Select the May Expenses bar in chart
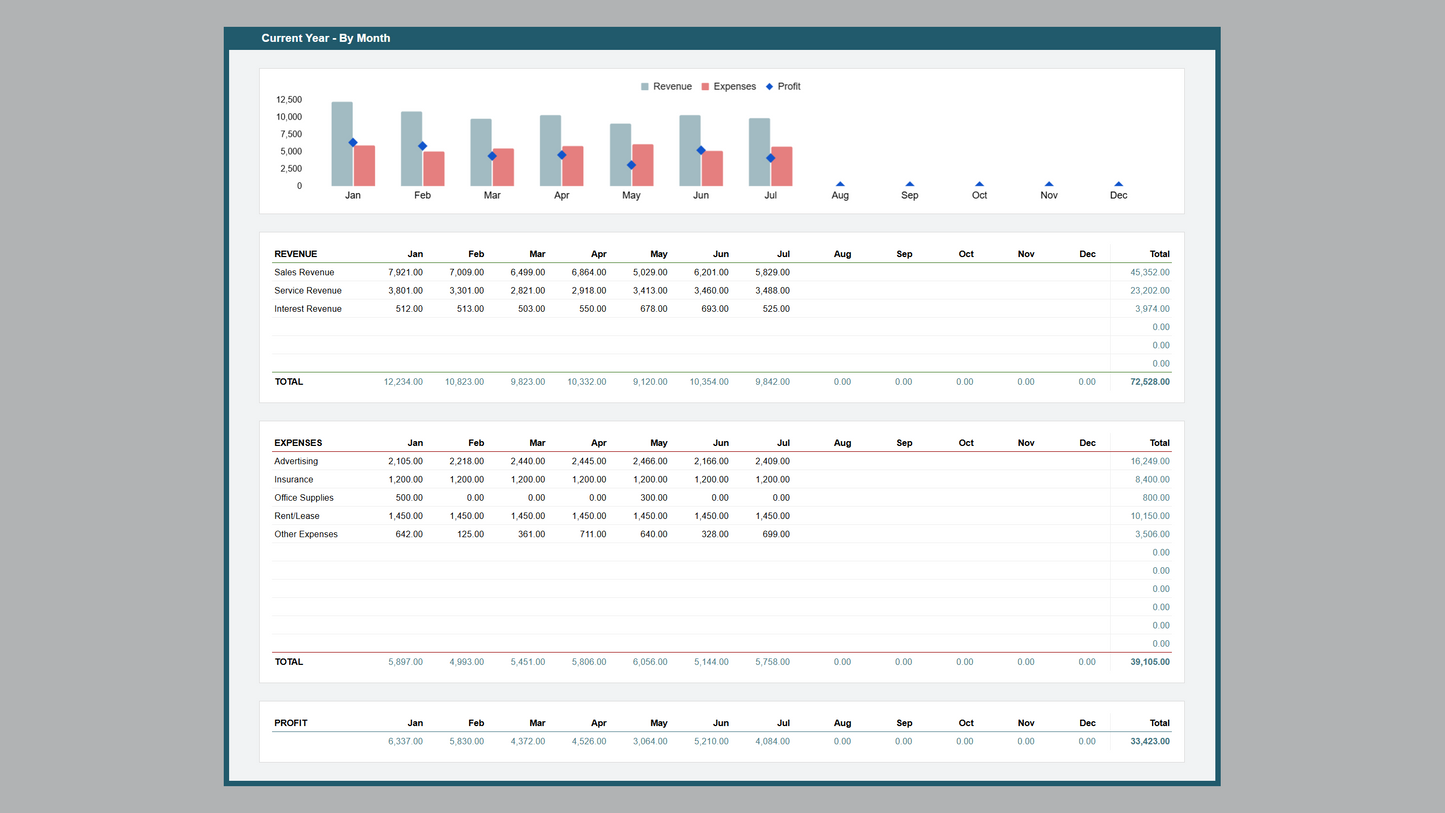 point(642,165)
